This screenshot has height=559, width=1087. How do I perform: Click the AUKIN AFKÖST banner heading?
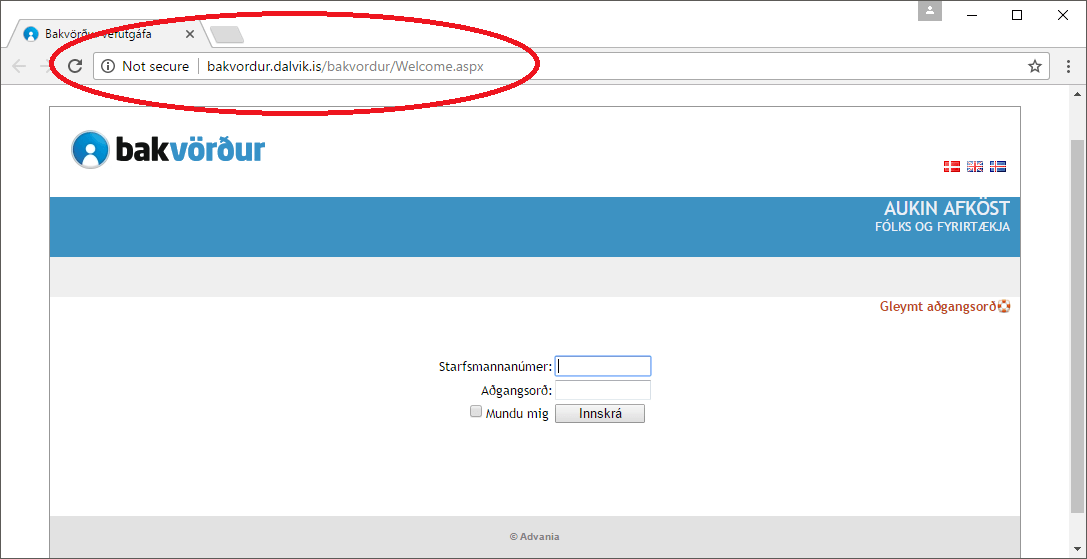click(x=947, y=208)
